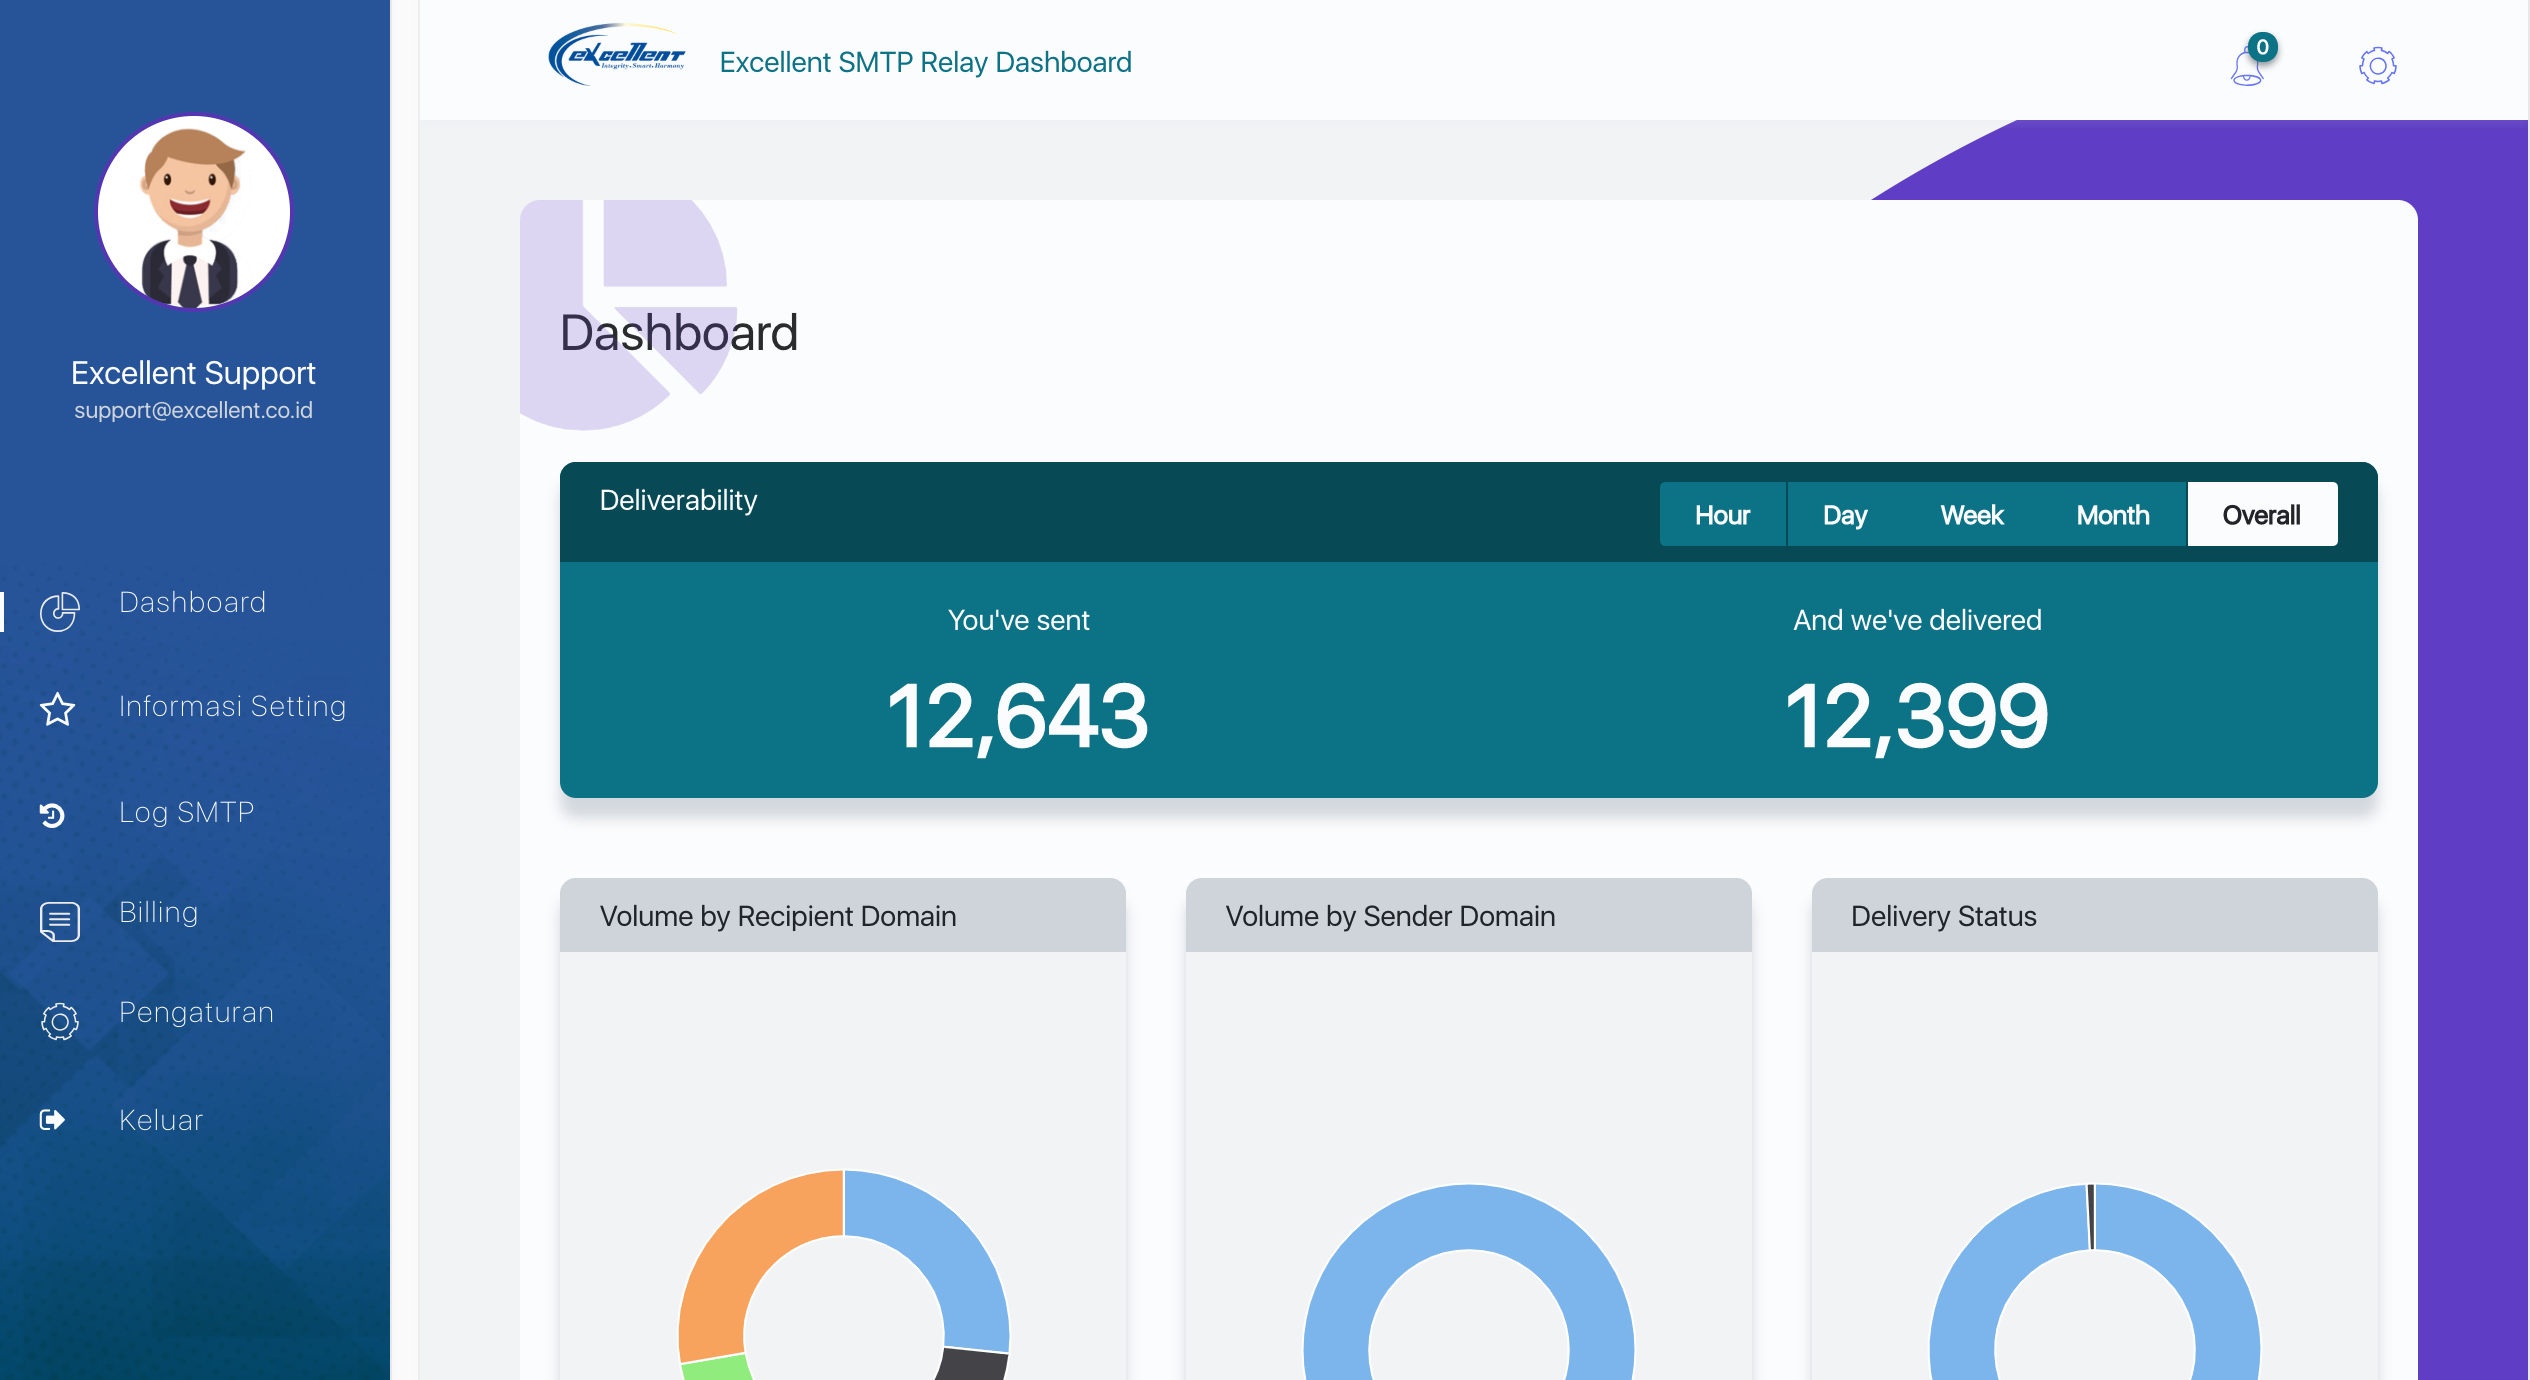Click the Dashboard pie chart sidebar icon
This screenshot has height=1380, width=2530.
click(x=59, y=611)
